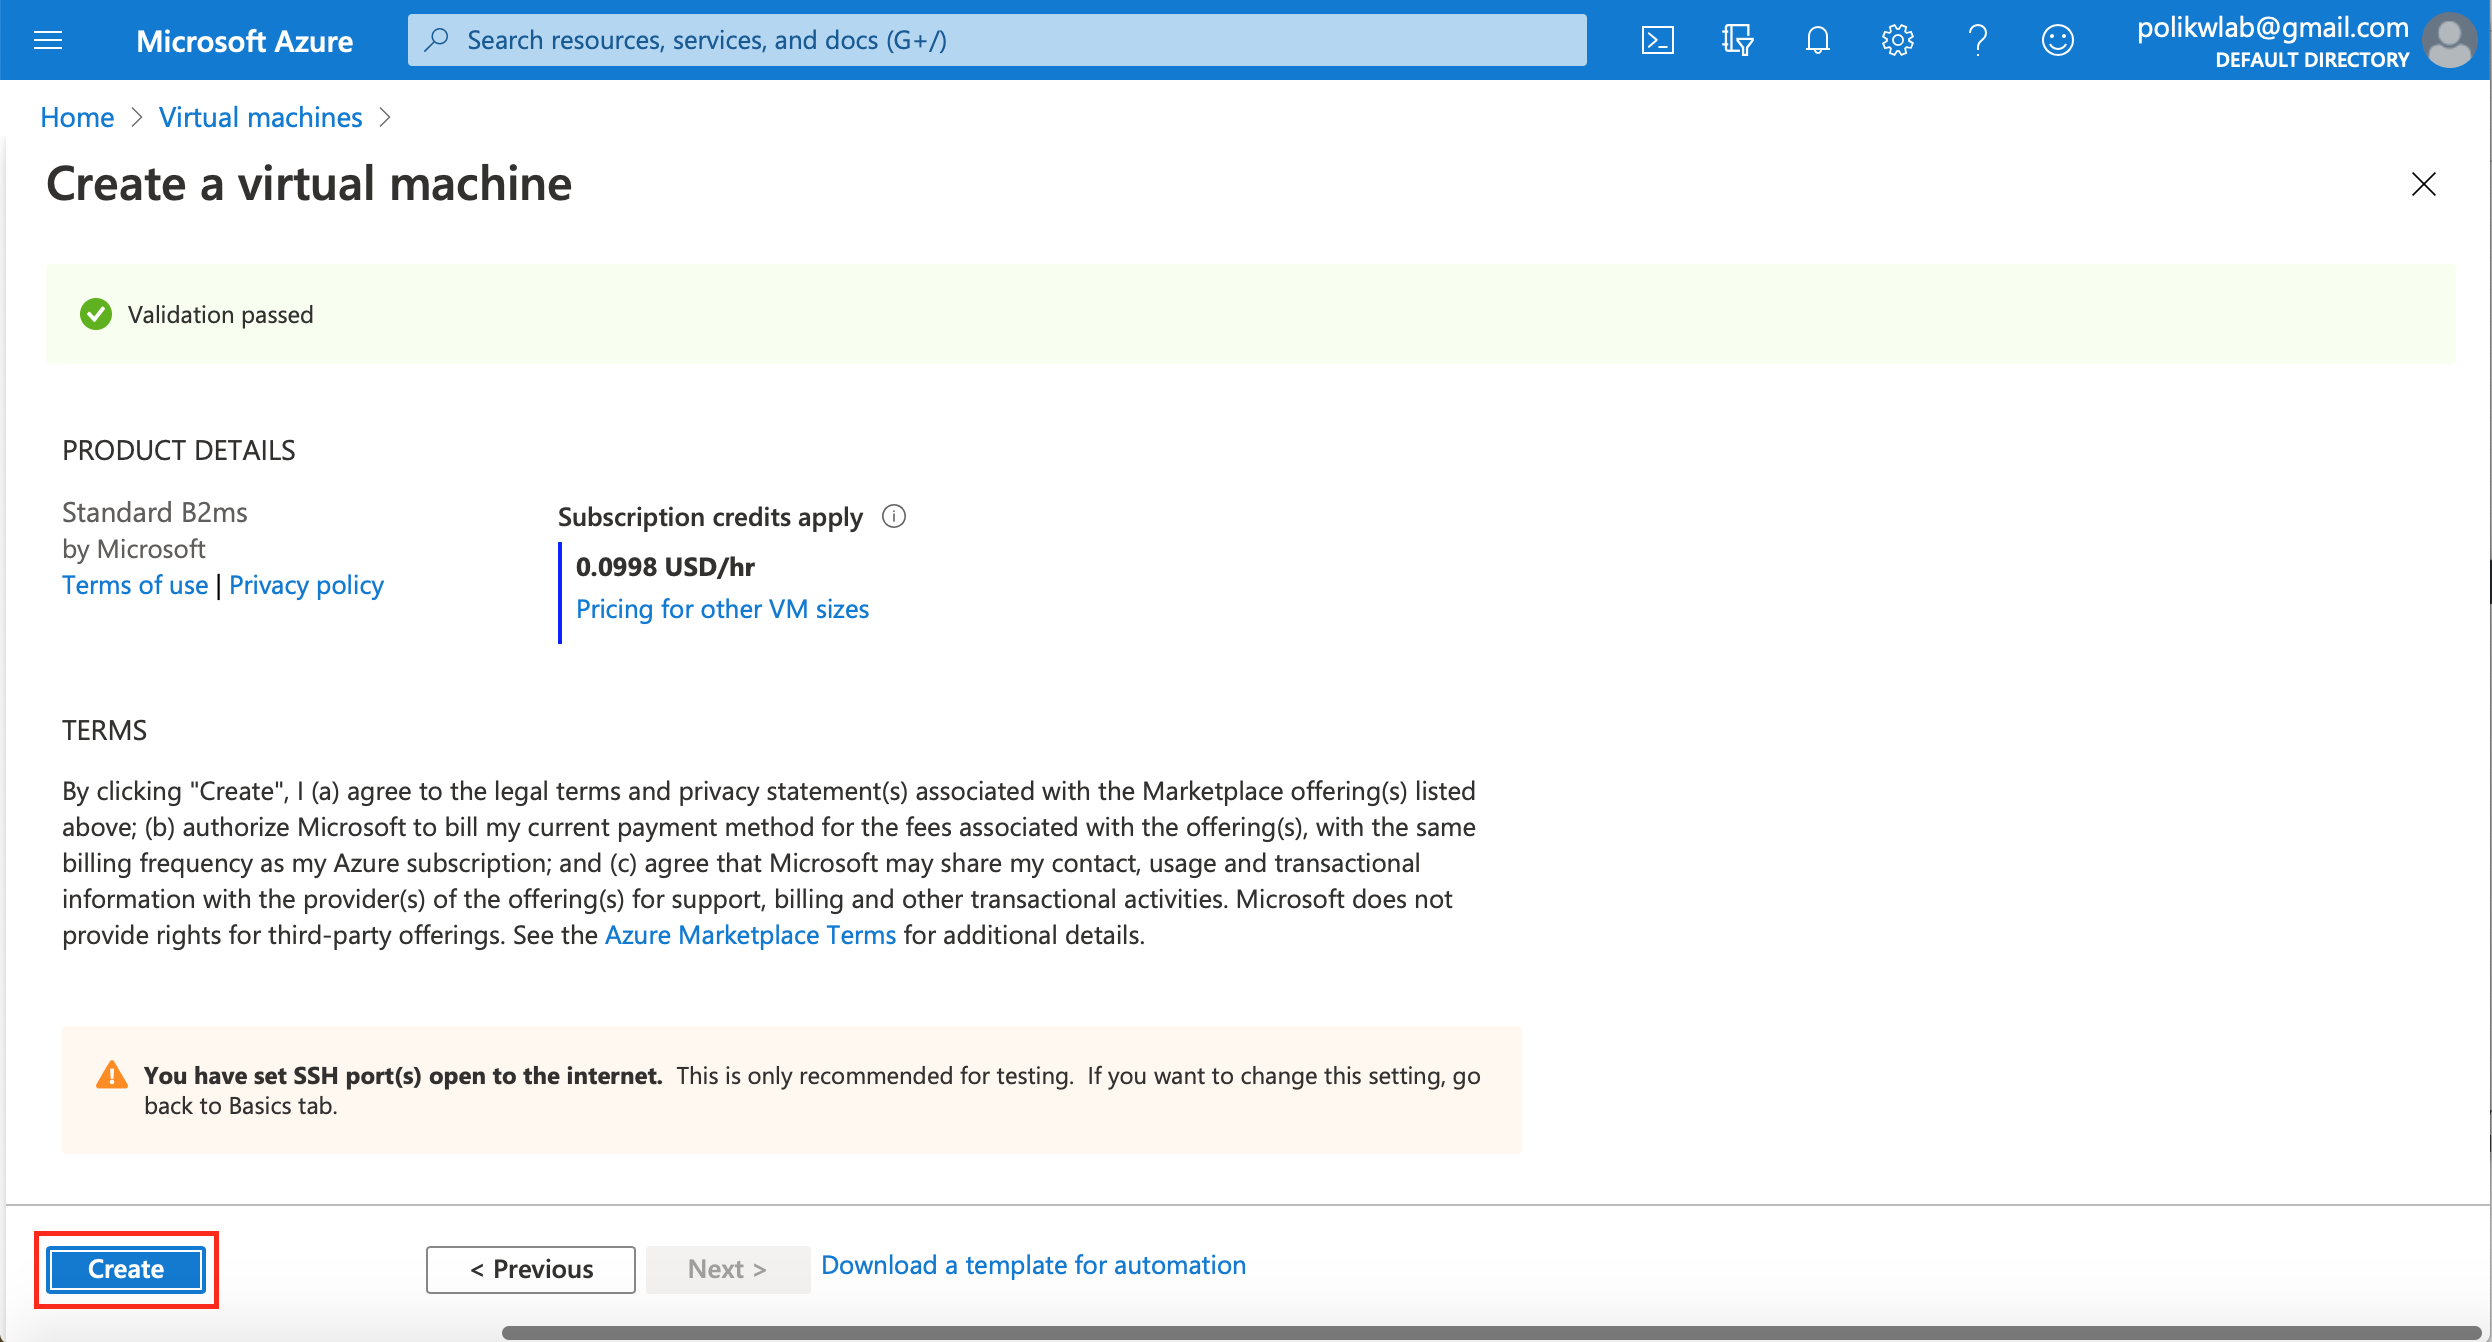Open the help question mark
This screenshot has width=2492, height=1342.
point(1977,40)
